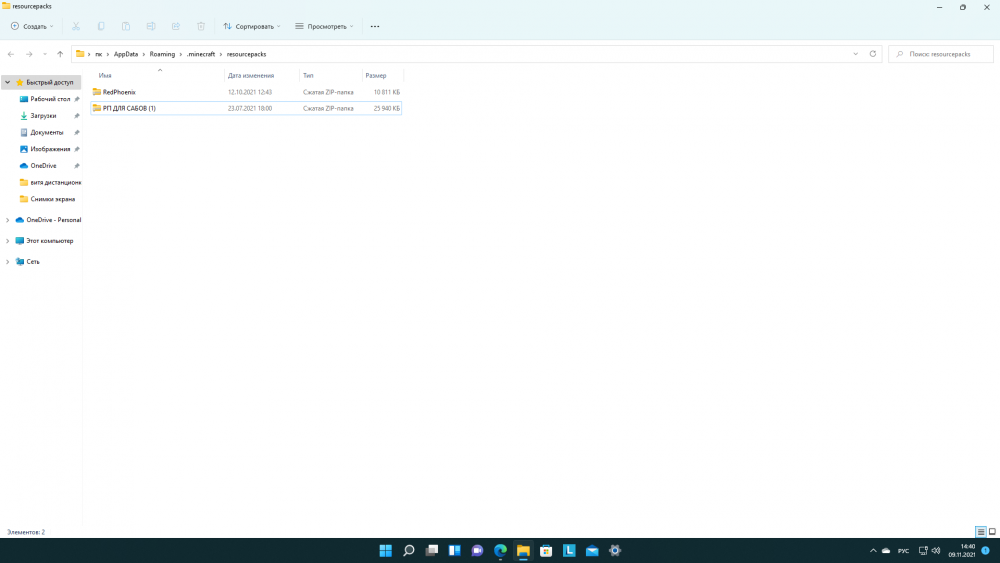Collapse the Быстрый доступ tree section
The width and height of the screenshot is (1000, 563).
point(8,82)
